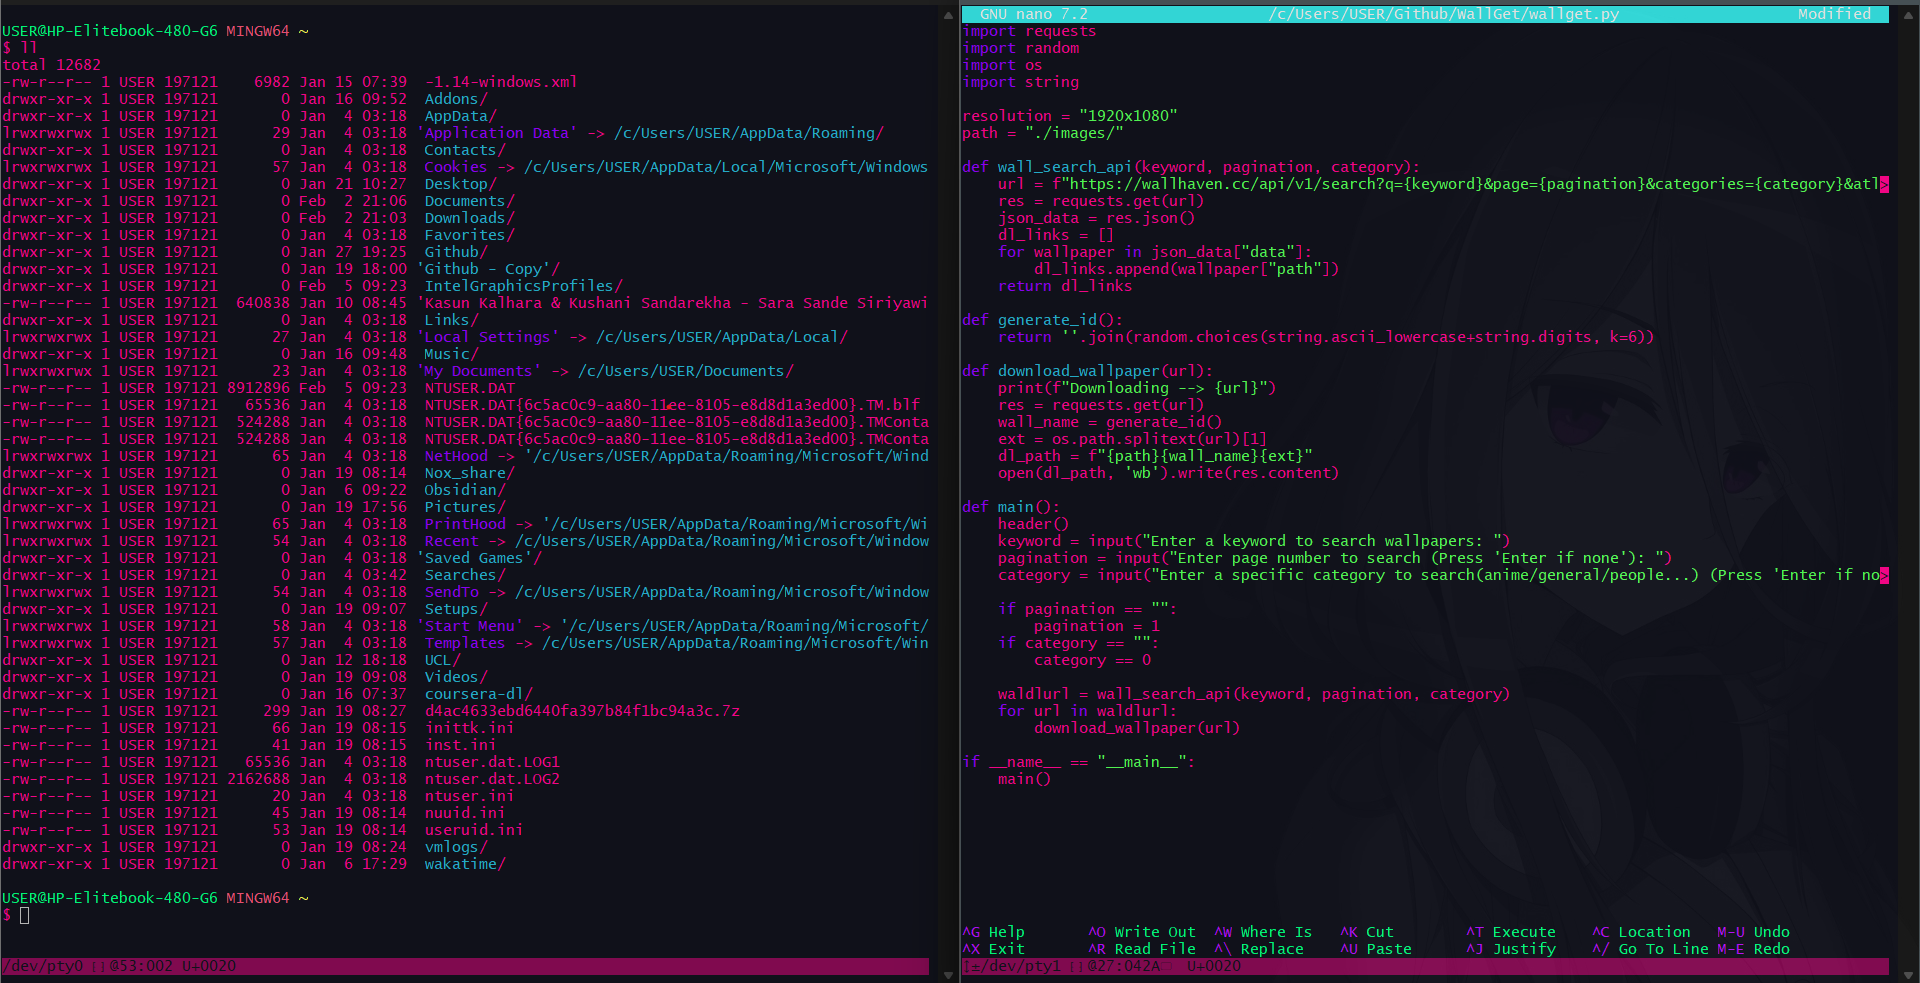This screenshot has width=1920, height=983.
Task: Click the path = "./images/" line
Action: [x=1043, y=133]
